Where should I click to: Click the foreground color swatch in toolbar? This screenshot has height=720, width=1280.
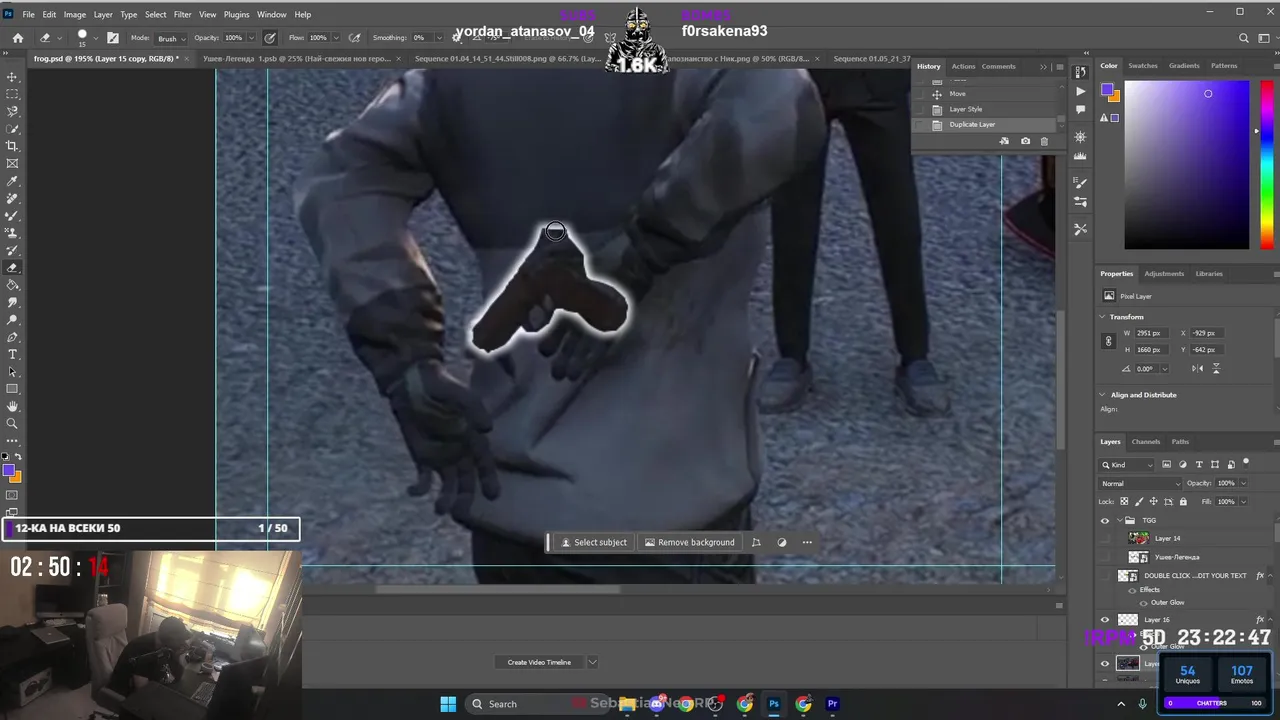[8, 471]
